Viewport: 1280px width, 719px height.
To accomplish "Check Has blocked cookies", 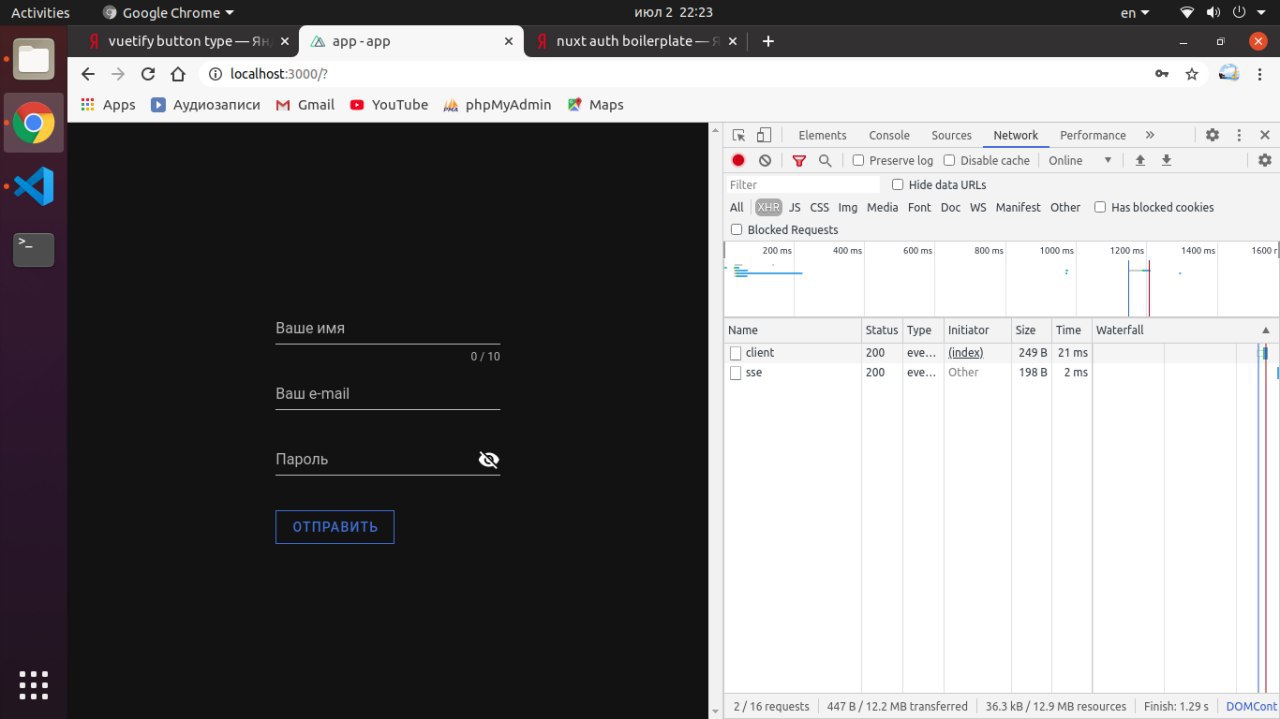I will click(1100, 207).
